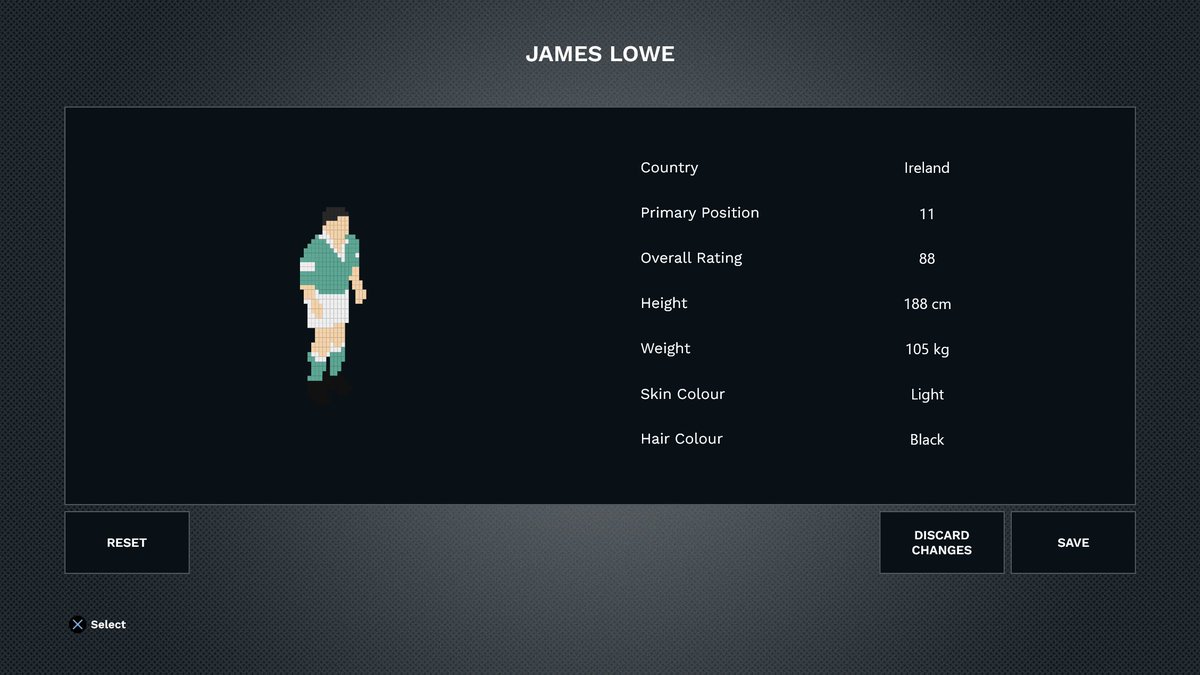
Task: Select the Overall Rating value 88
Action: click(x=926, y=258)
